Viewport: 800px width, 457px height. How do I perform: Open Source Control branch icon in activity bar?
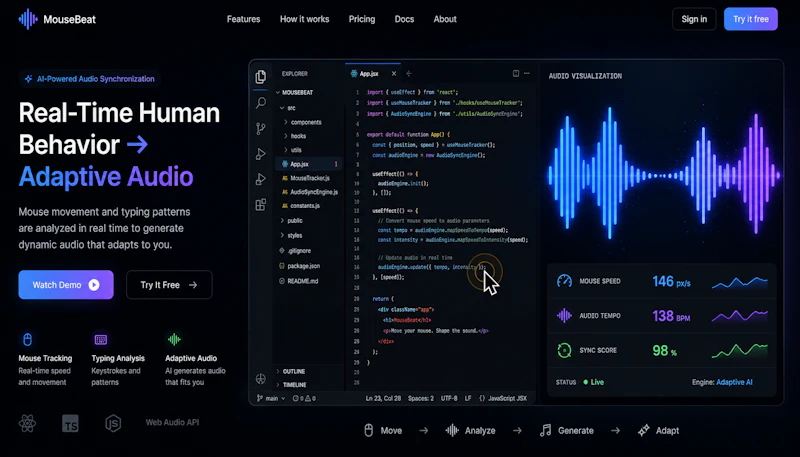pyautogui.click(x=261, y=129)
